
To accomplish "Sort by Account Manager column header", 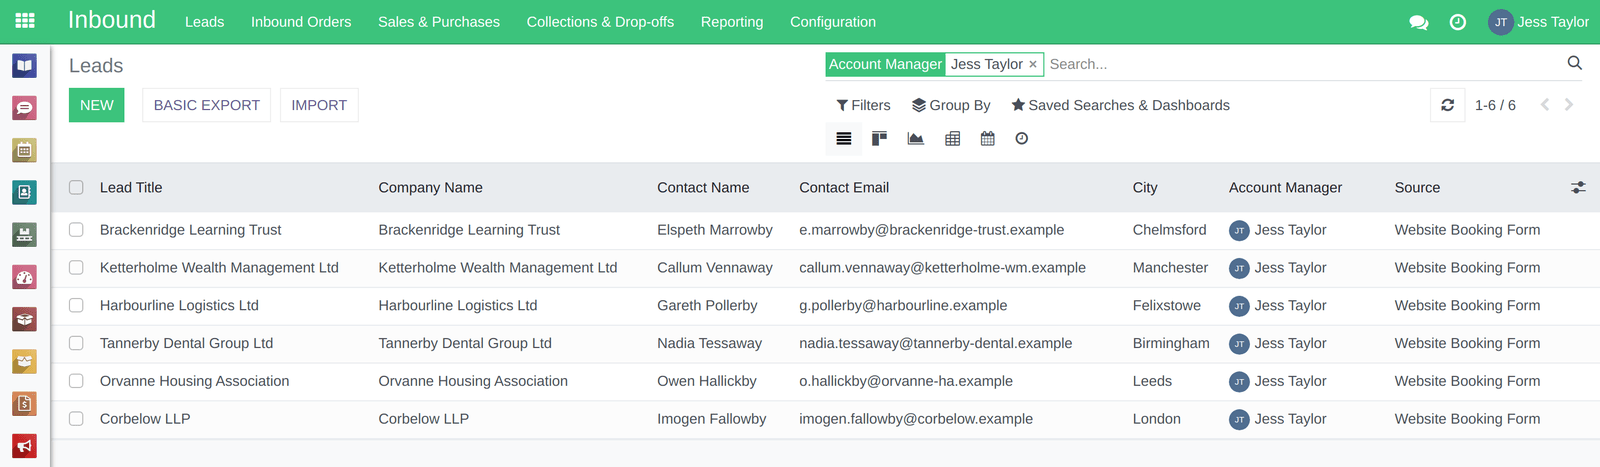I will (1286, 187).
